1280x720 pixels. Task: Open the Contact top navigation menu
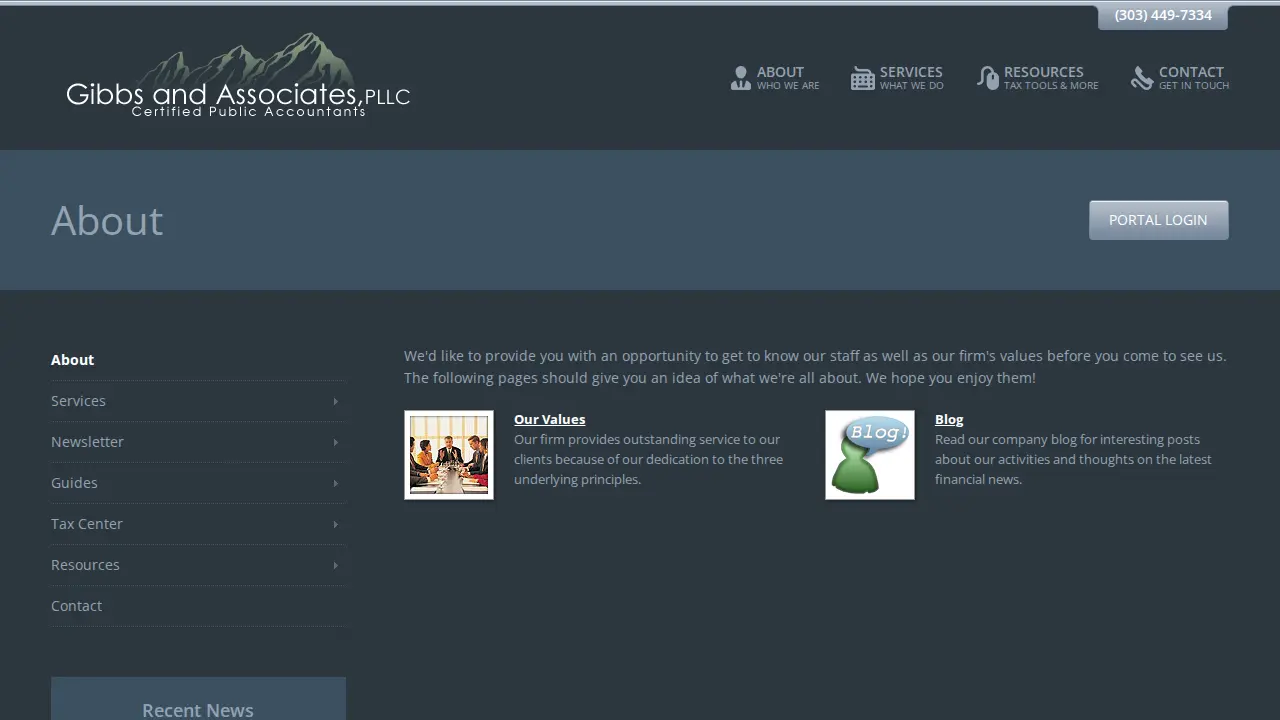1180,78
